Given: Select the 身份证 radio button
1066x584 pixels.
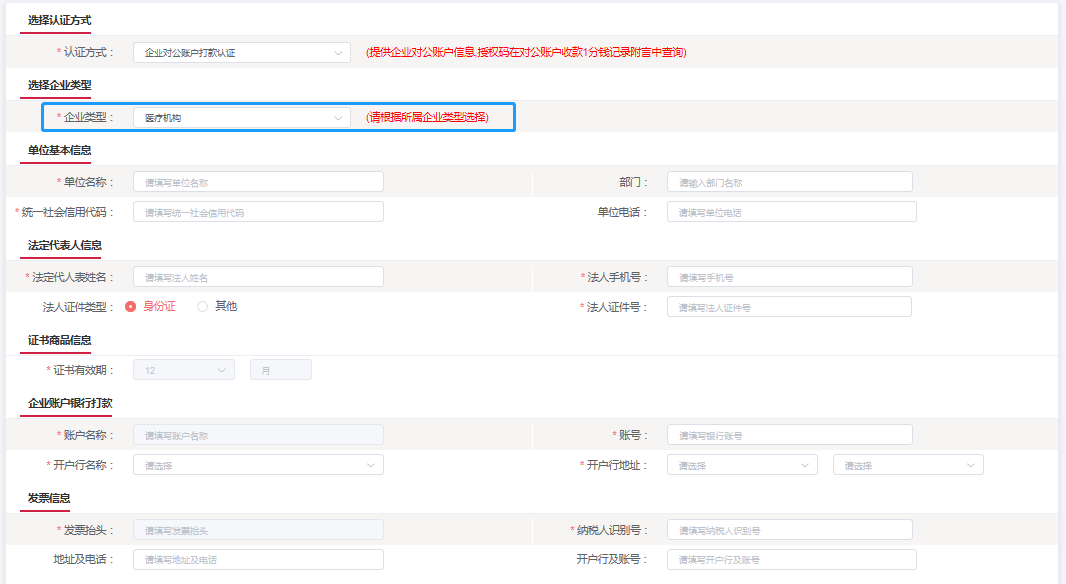Looking at the screenshot, I should (x=131, y=307).
